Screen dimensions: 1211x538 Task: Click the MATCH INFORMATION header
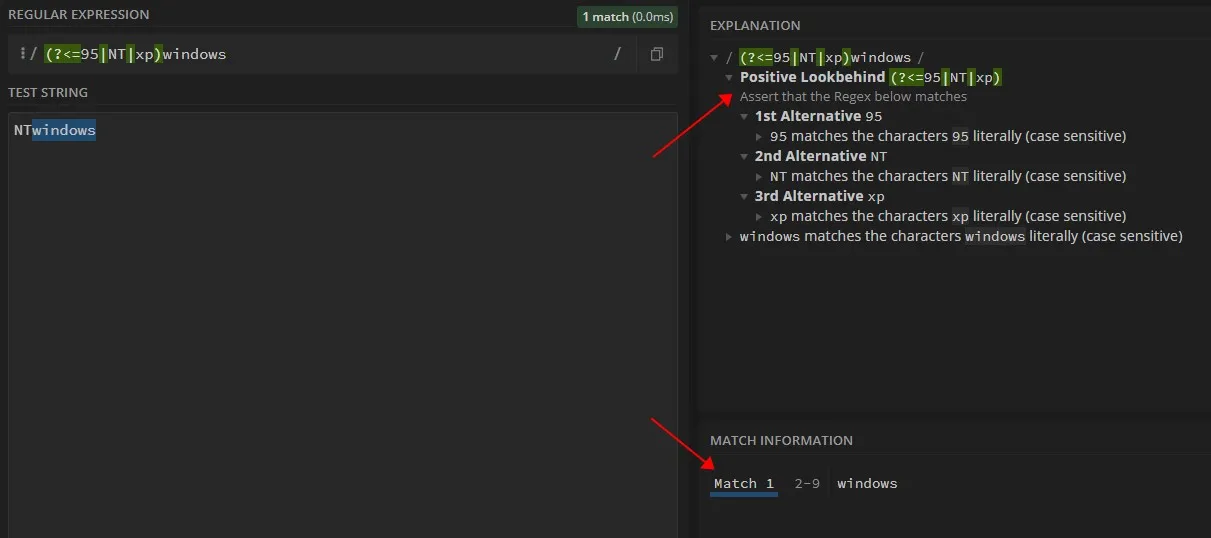pyautogui.click(x=781, y=441)
